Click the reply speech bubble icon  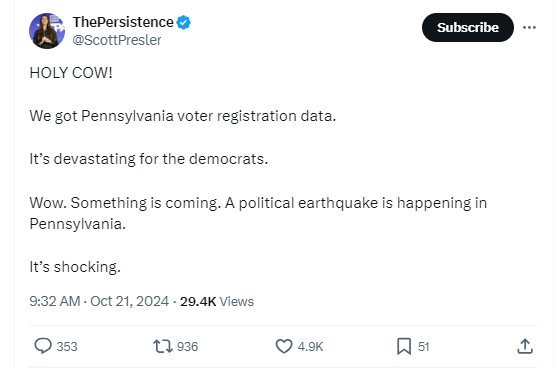coord(43,346)
